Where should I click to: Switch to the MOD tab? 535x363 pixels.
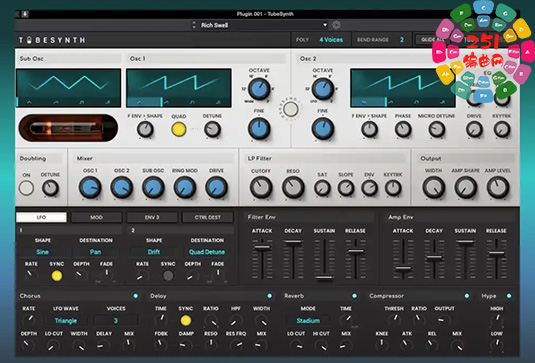click(x=97, y=217)
